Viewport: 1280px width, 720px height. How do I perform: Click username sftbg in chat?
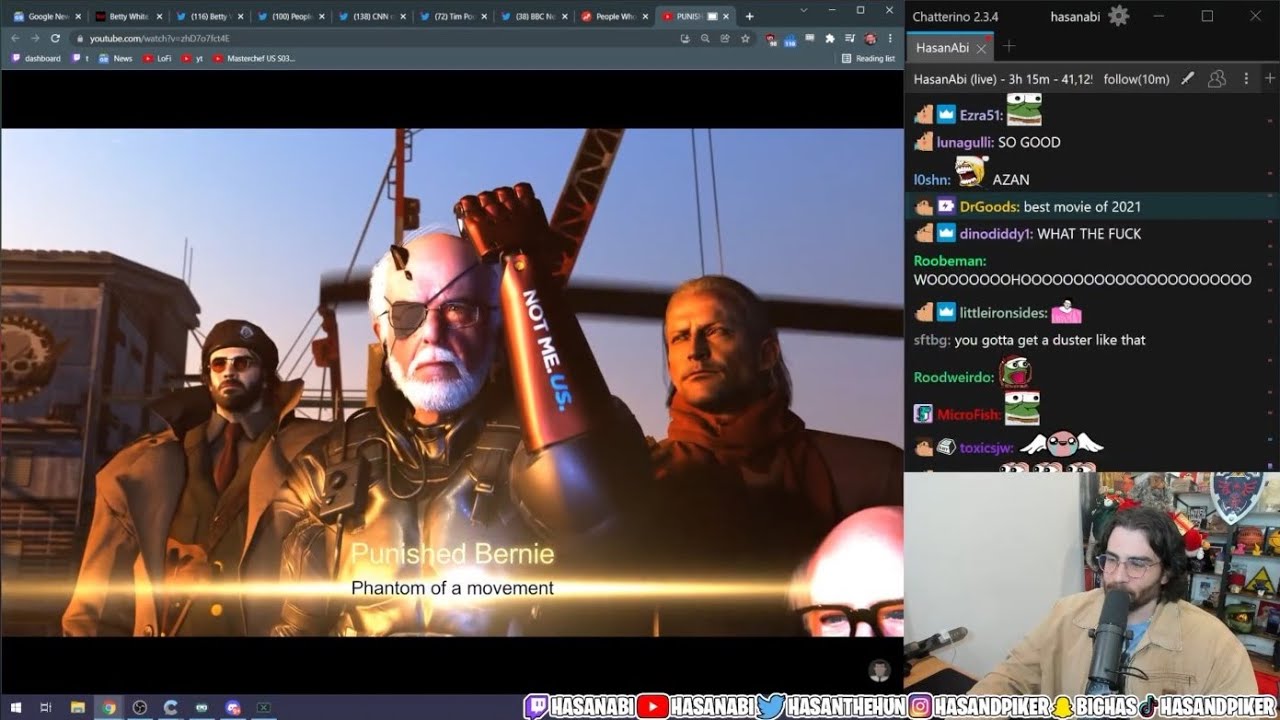coord(932,340)
